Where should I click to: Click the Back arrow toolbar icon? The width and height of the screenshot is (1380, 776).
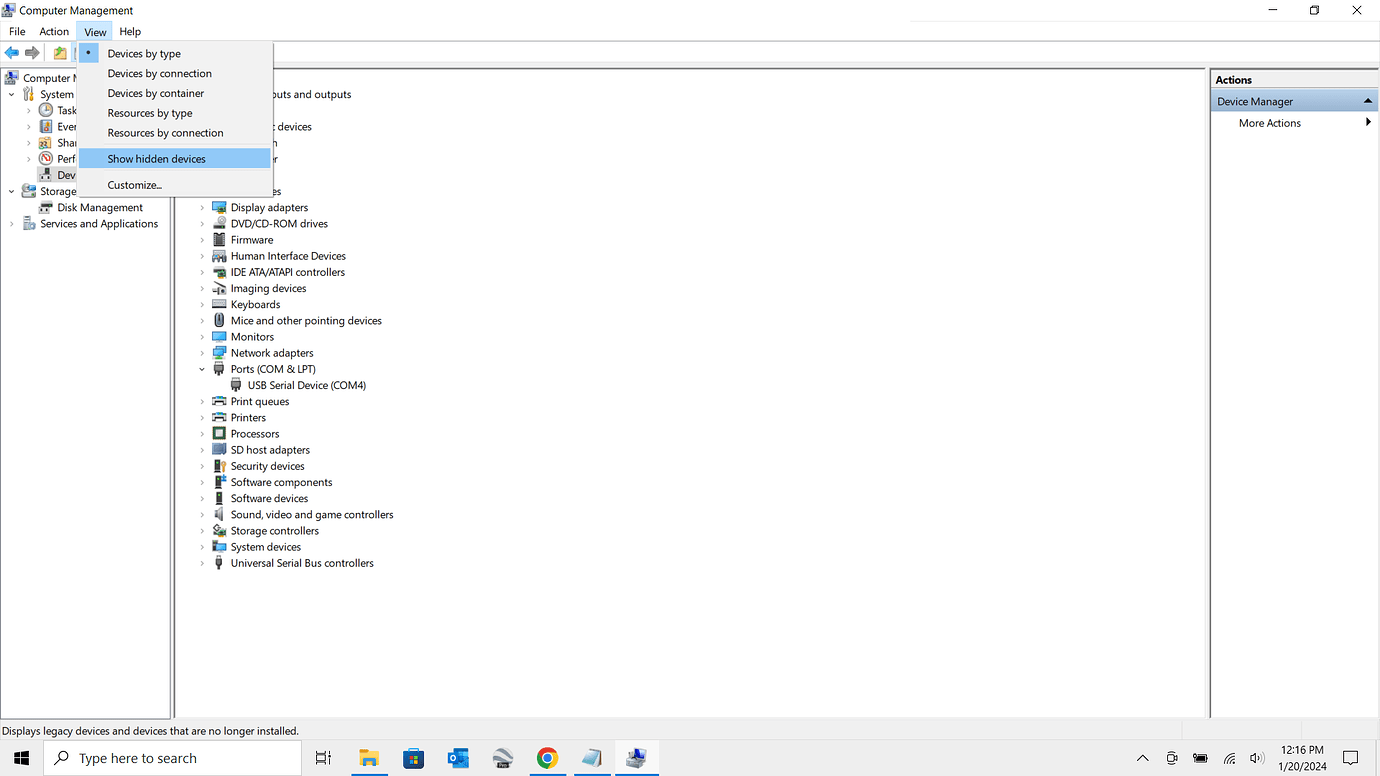[x=12, y=53]
